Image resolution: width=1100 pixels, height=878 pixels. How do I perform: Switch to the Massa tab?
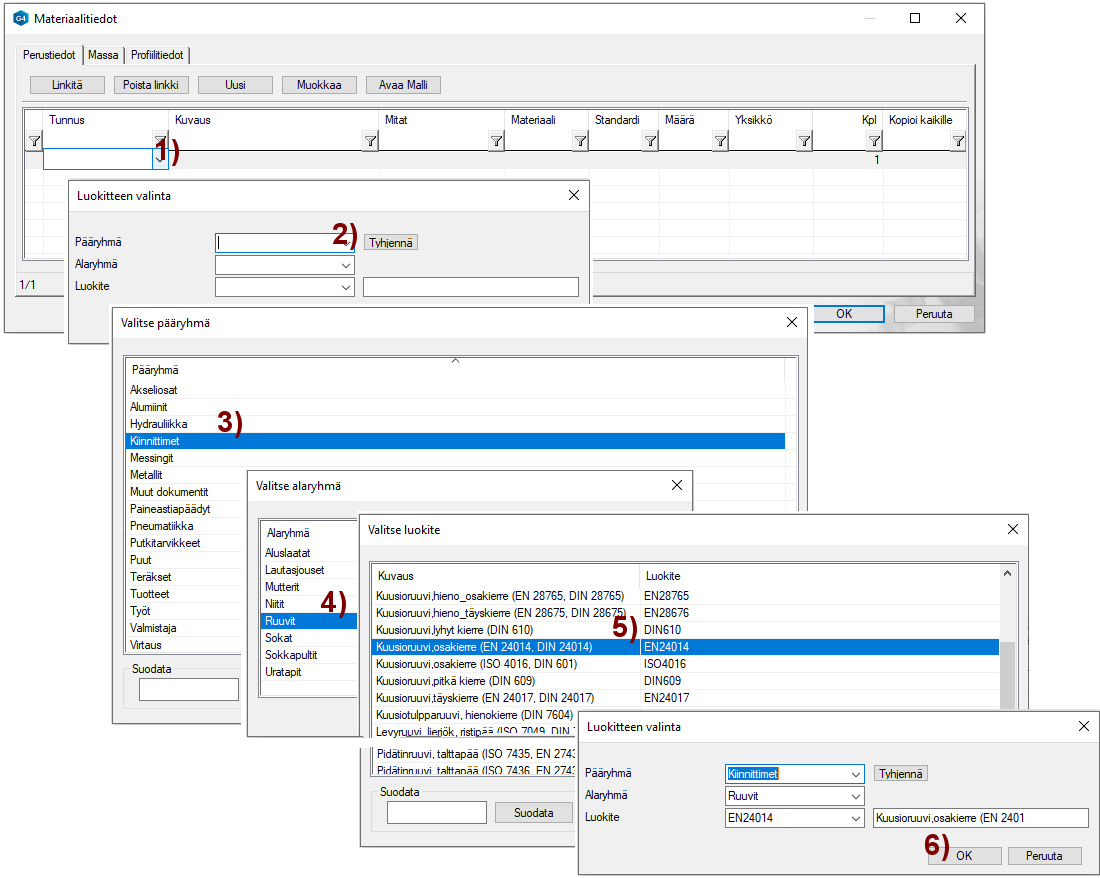103,55
